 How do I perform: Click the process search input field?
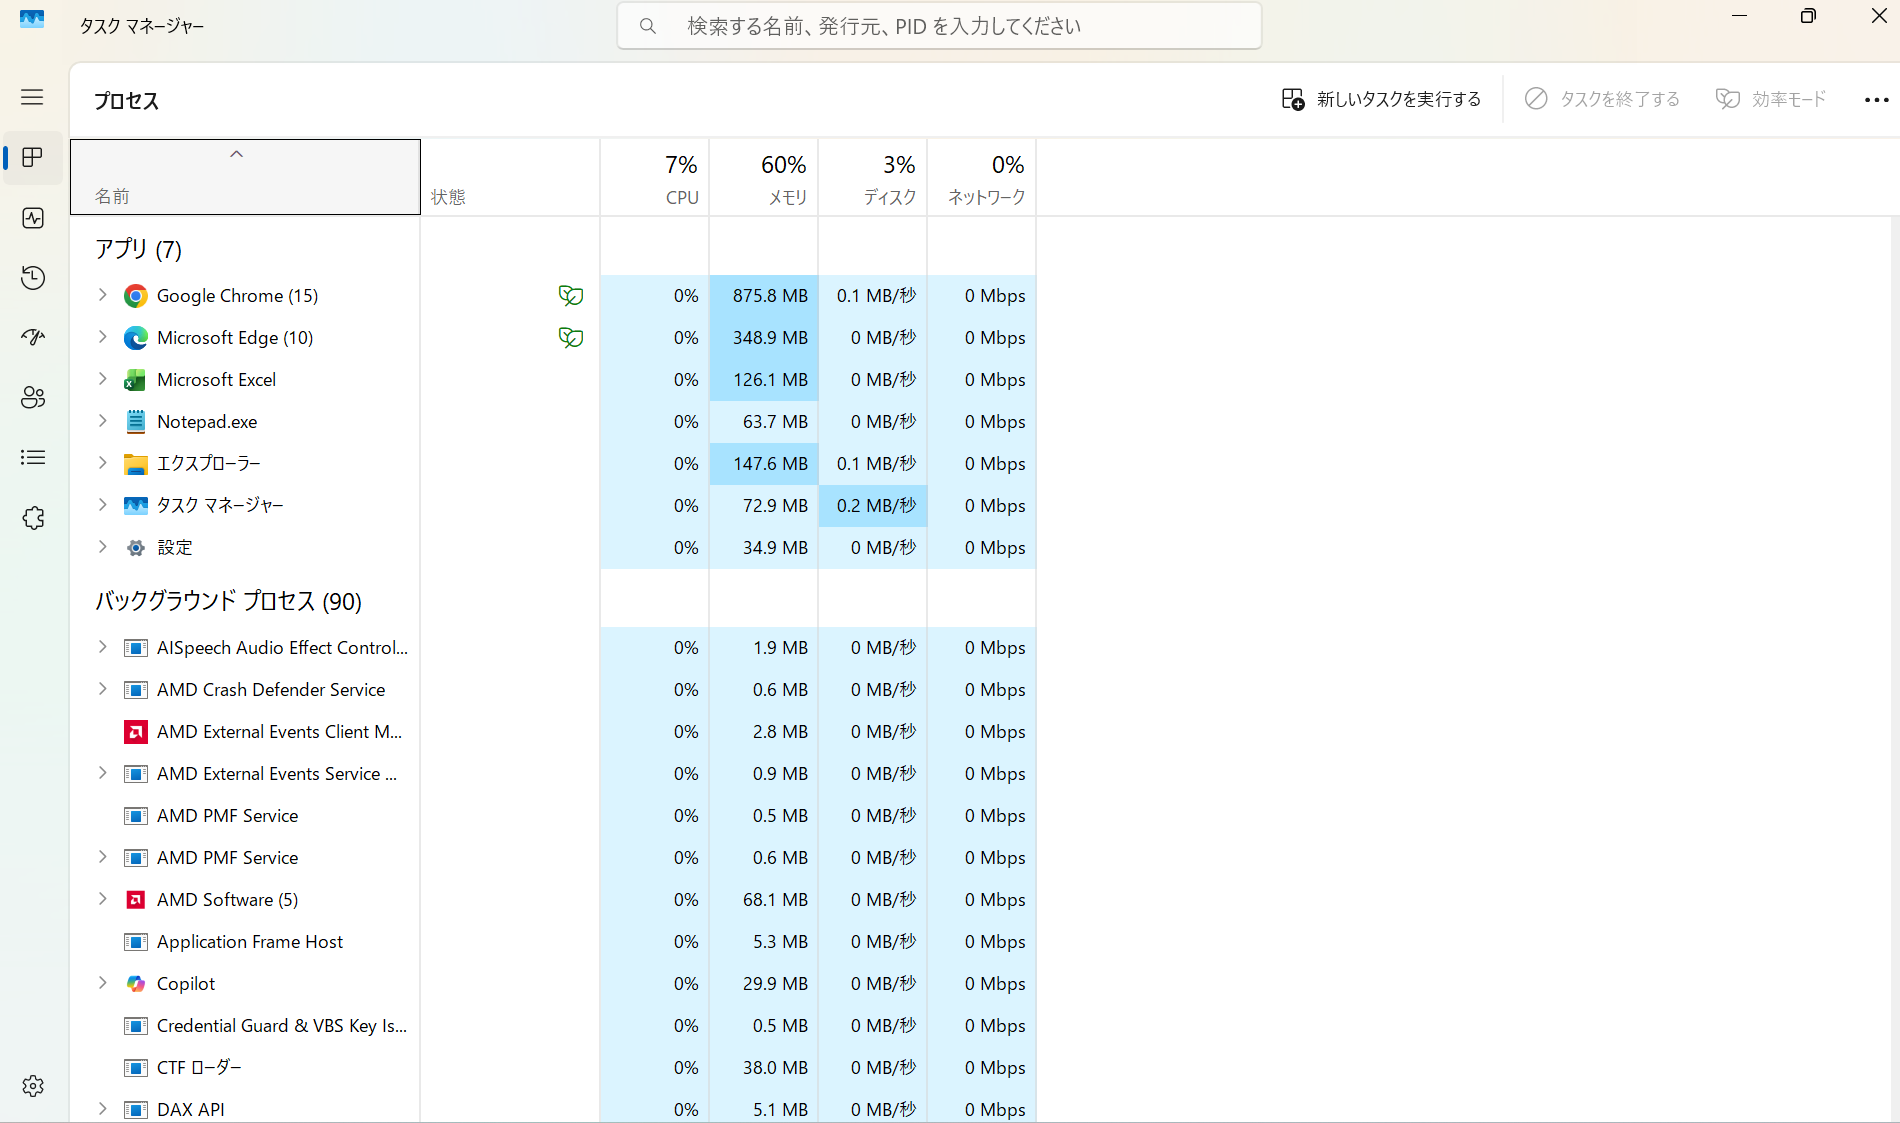point(939,26)
